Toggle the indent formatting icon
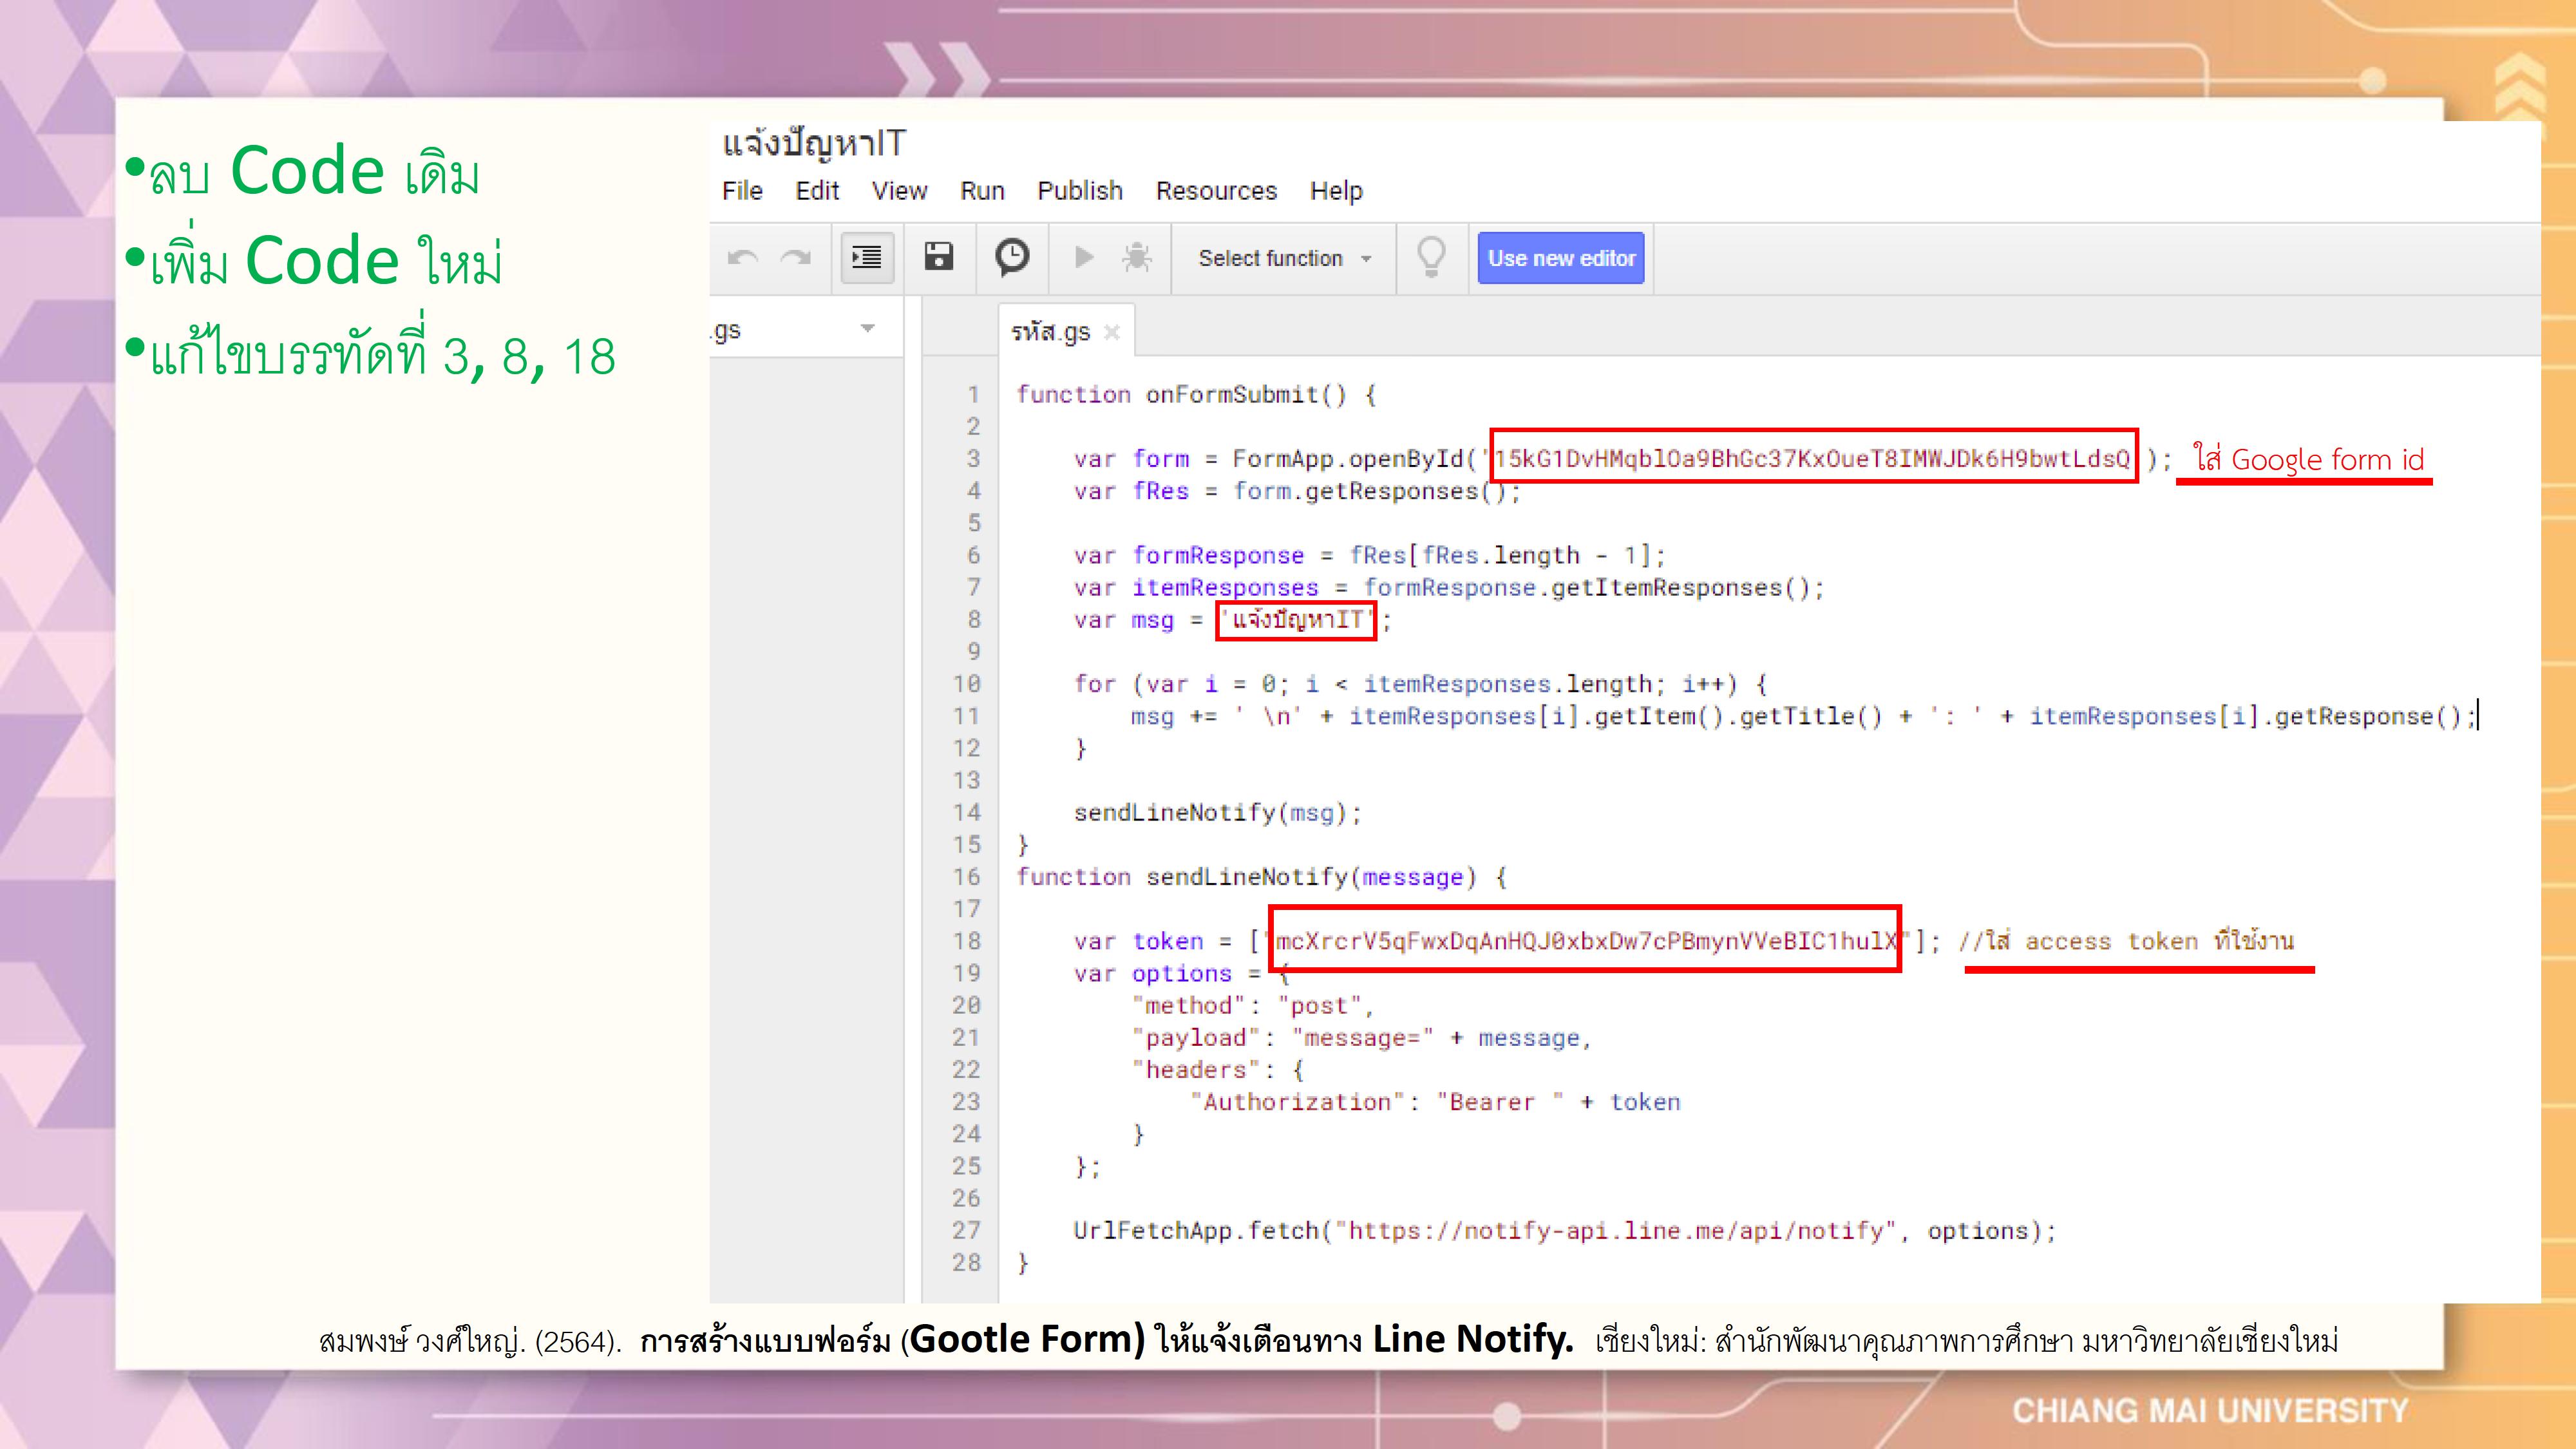 point(866,258)
